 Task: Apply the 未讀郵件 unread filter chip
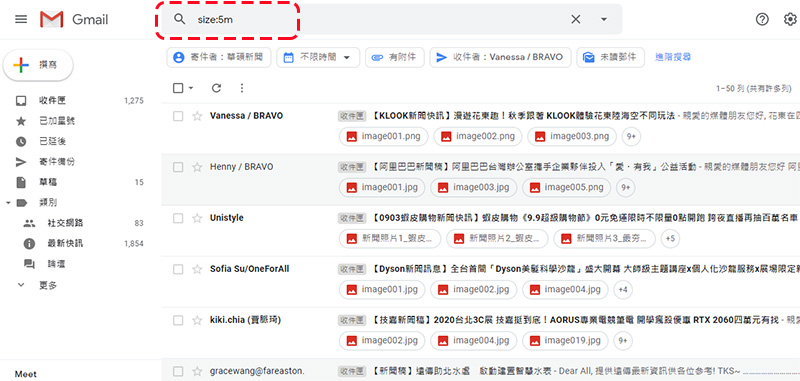click(x=610, y=58)
